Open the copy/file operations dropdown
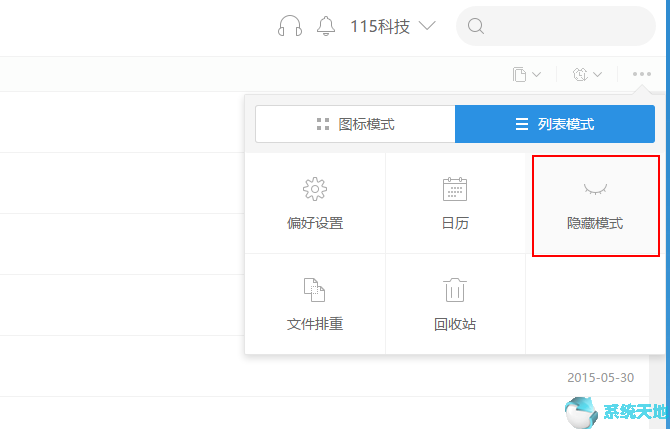 pyautogui.click(x=527, y=74)
